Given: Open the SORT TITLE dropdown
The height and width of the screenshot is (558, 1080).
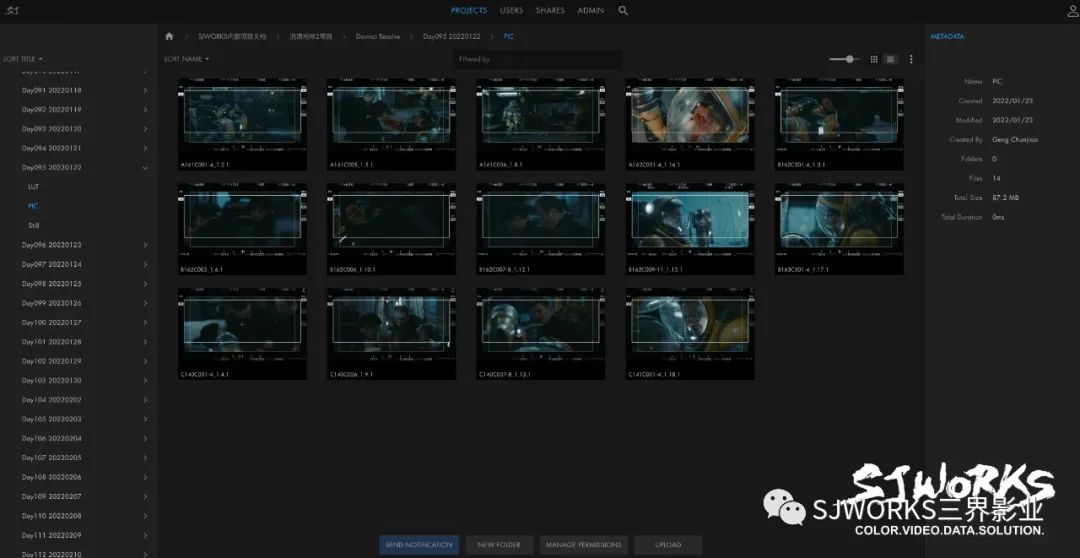Looking at the screenshot, I should coord(23,59).
